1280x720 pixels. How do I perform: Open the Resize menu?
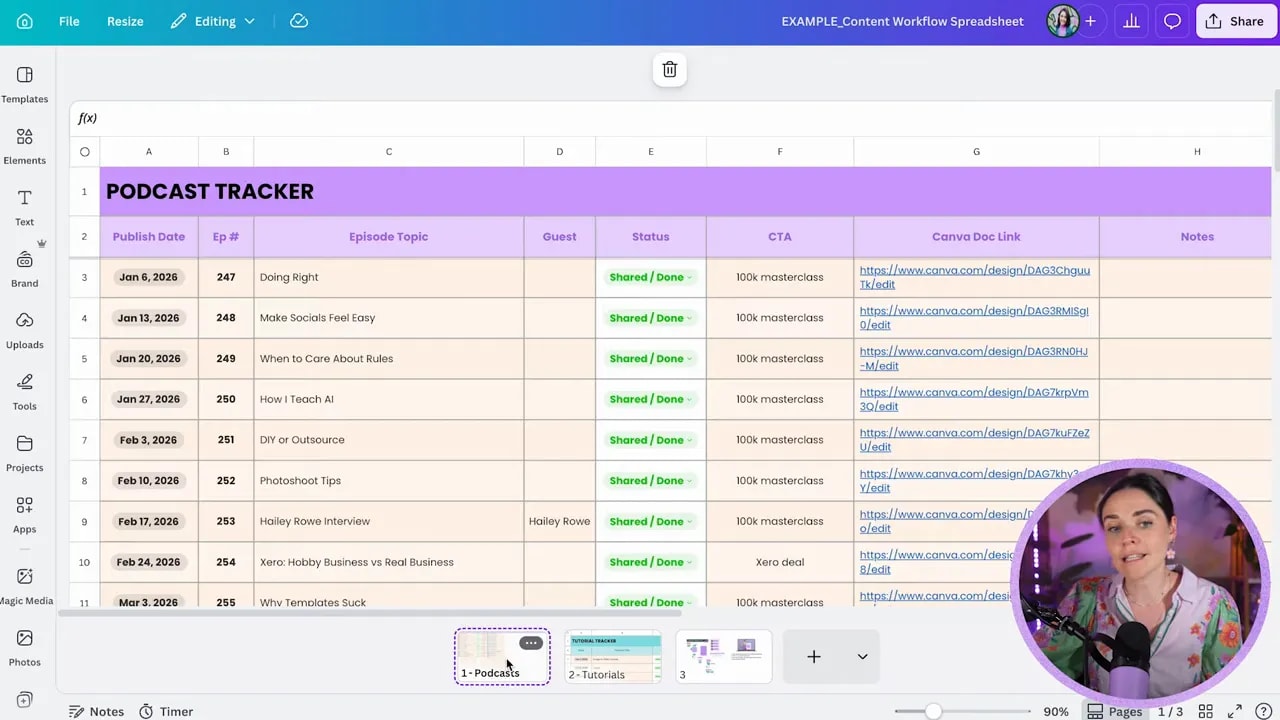[125, 21]
